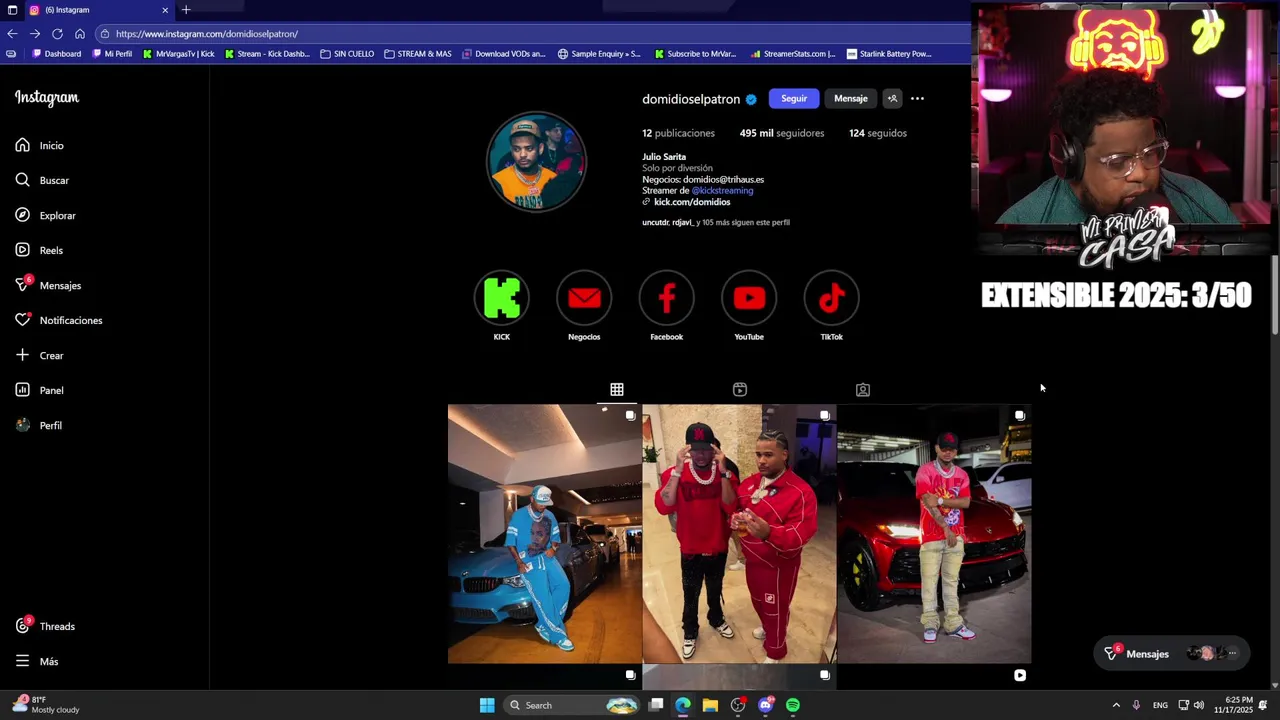Open Mi Perfil bookmark

(112, 54)
